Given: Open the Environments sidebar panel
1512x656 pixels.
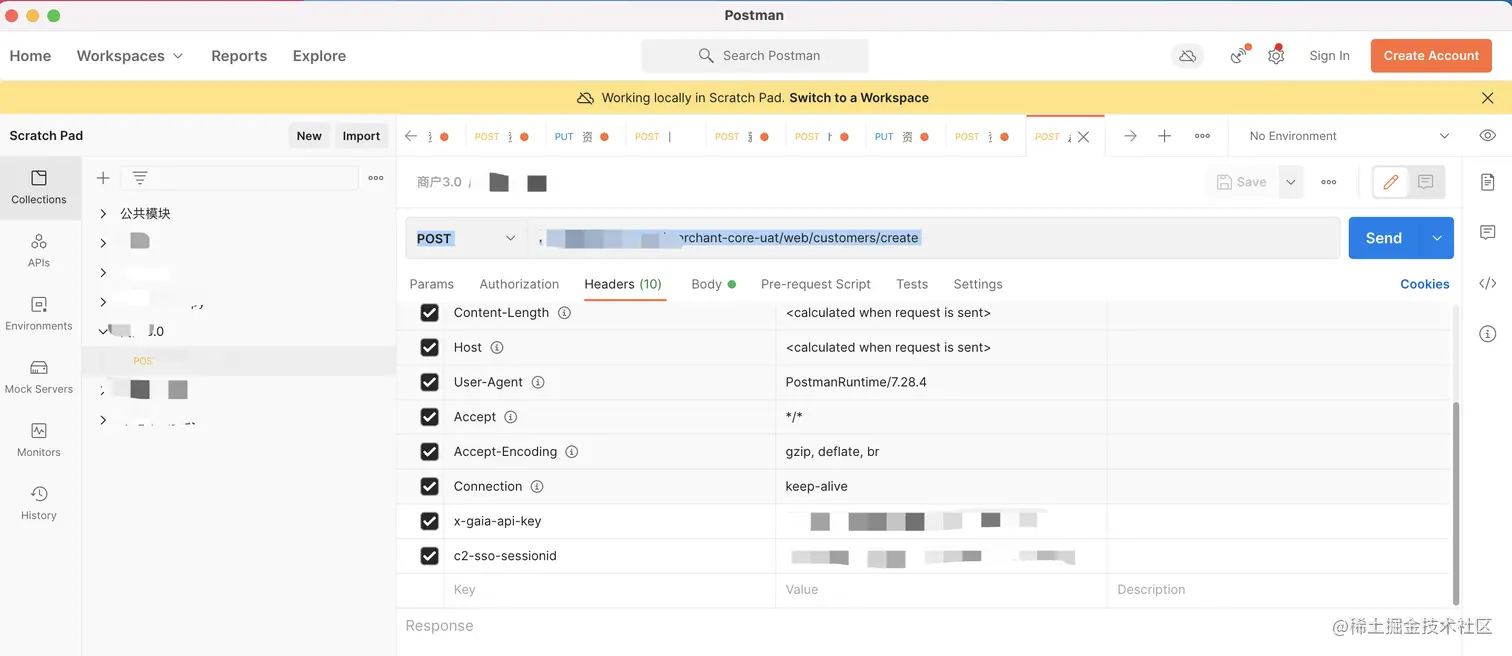Looking at the screenshot, I should [39, 313].
